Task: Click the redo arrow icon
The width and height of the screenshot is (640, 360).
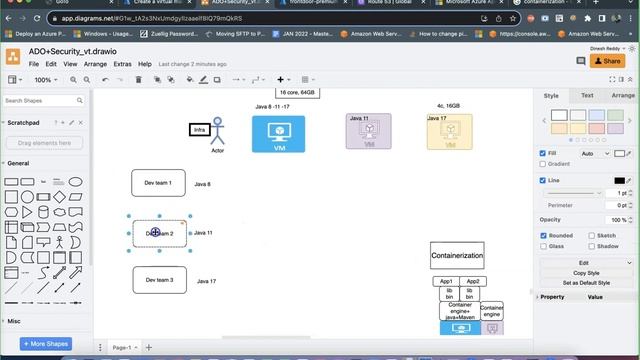Action: (x=120, y=80)
